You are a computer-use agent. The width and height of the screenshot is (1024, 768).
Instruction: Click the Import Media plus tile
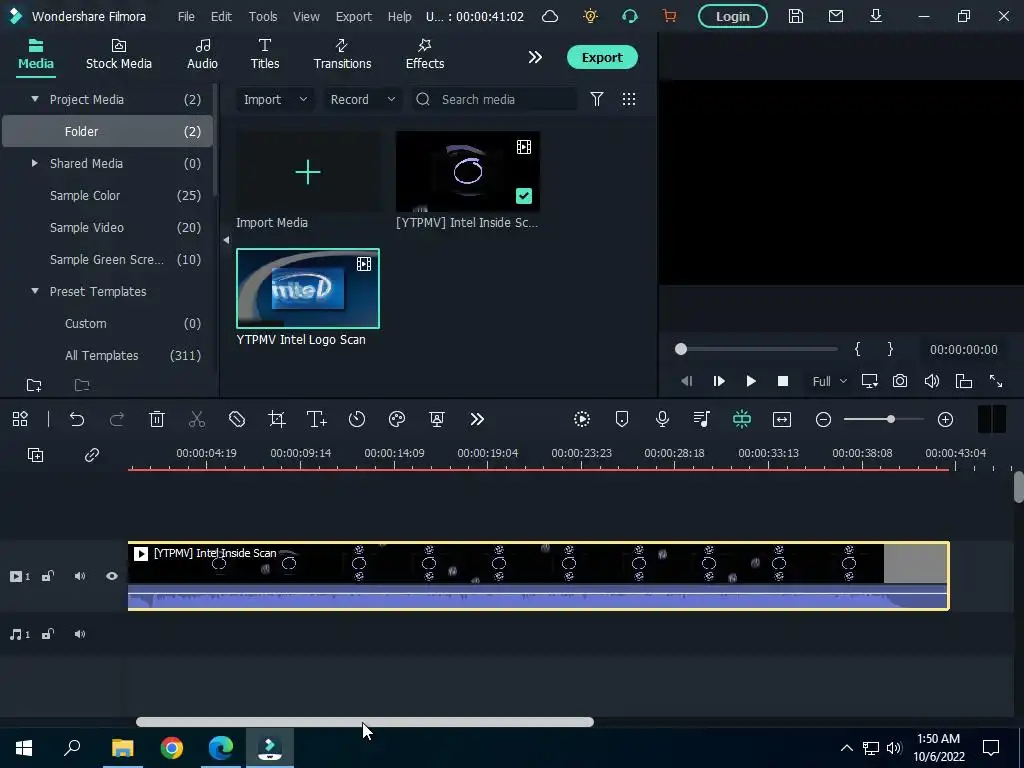coord(308,172)
